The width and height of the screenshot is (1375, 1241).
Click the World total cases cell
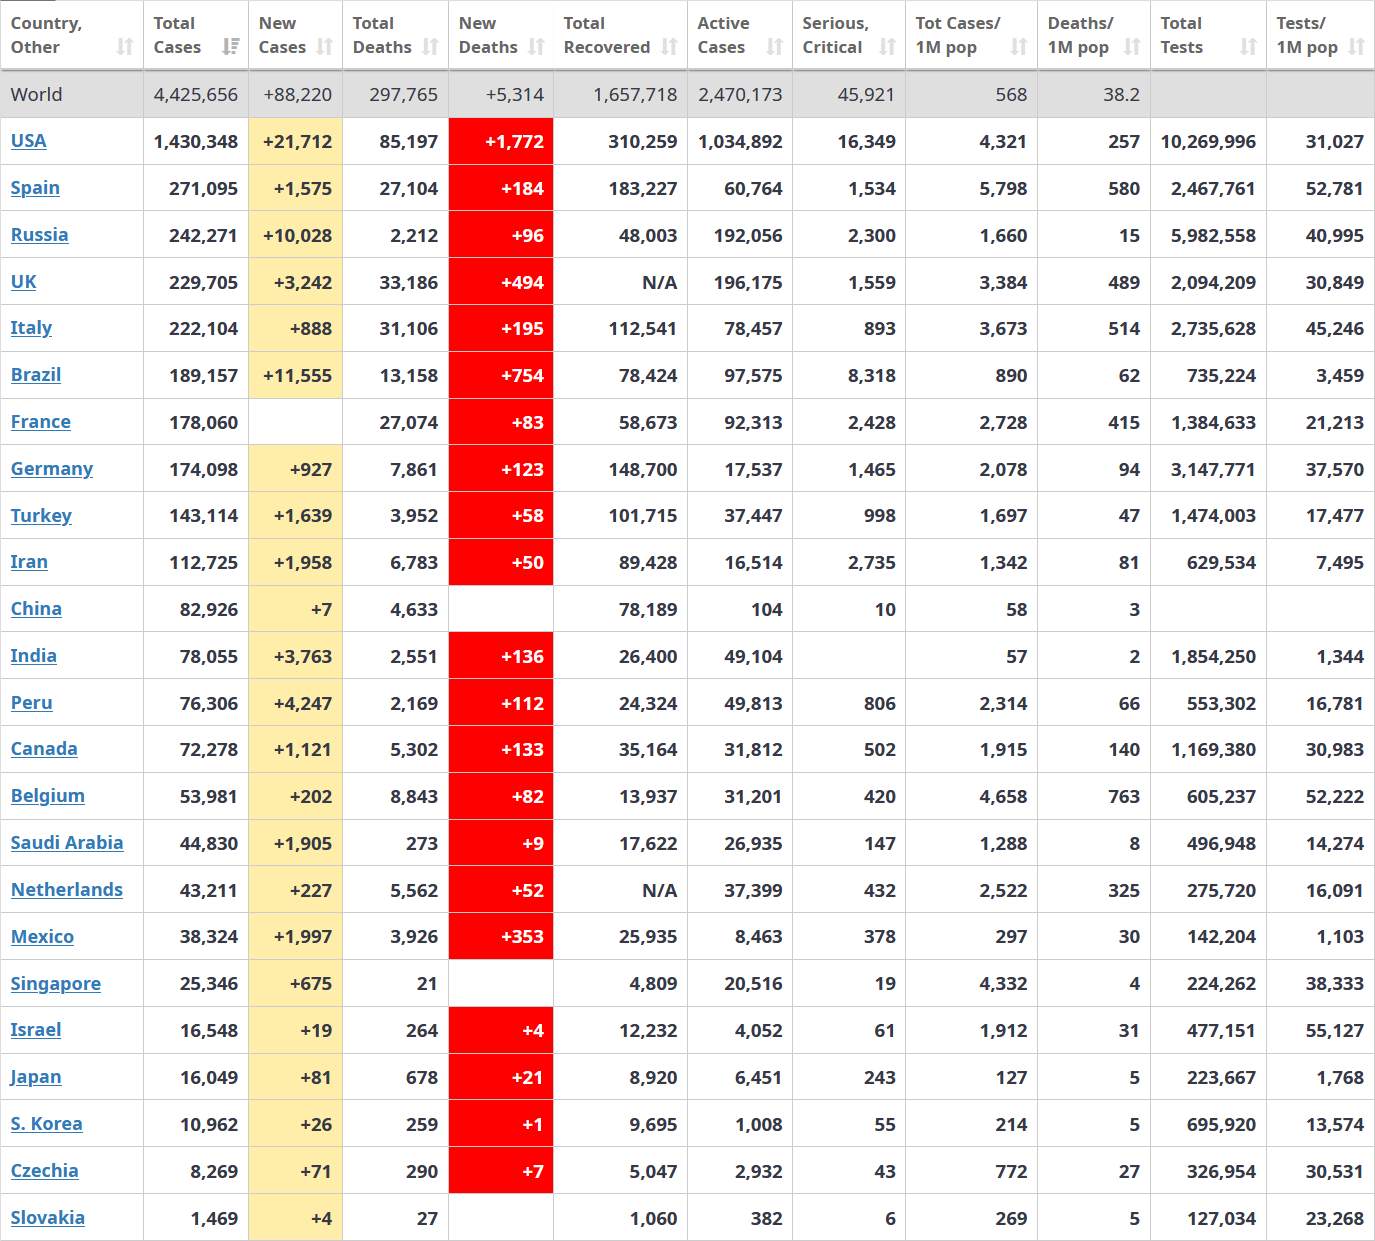(196, 95)
